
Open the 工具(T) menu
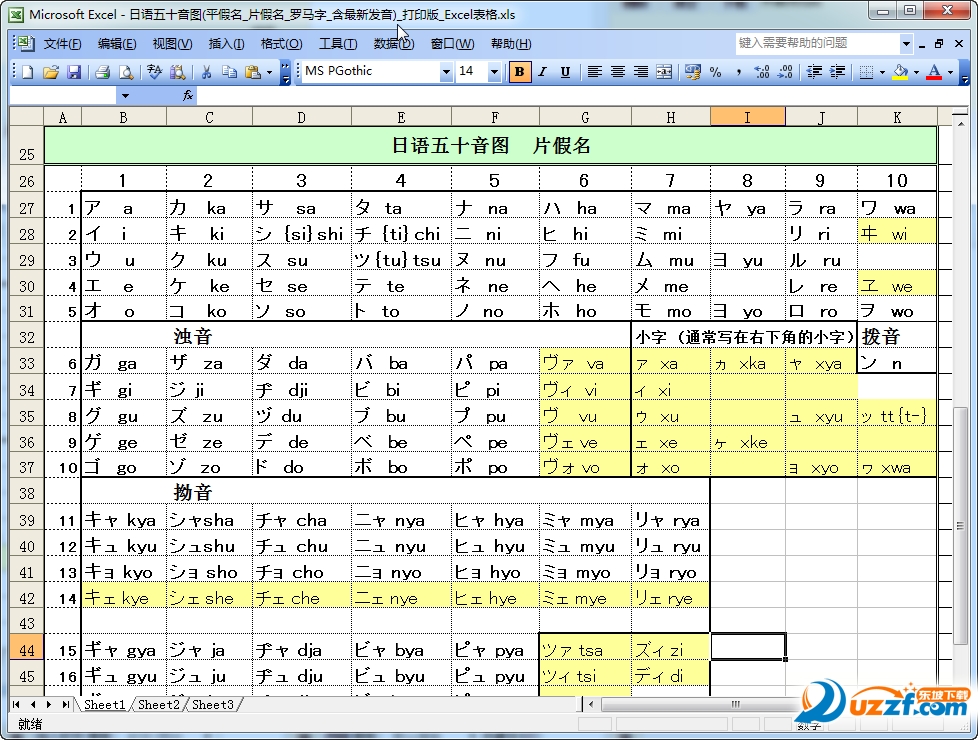pos(338,44)
